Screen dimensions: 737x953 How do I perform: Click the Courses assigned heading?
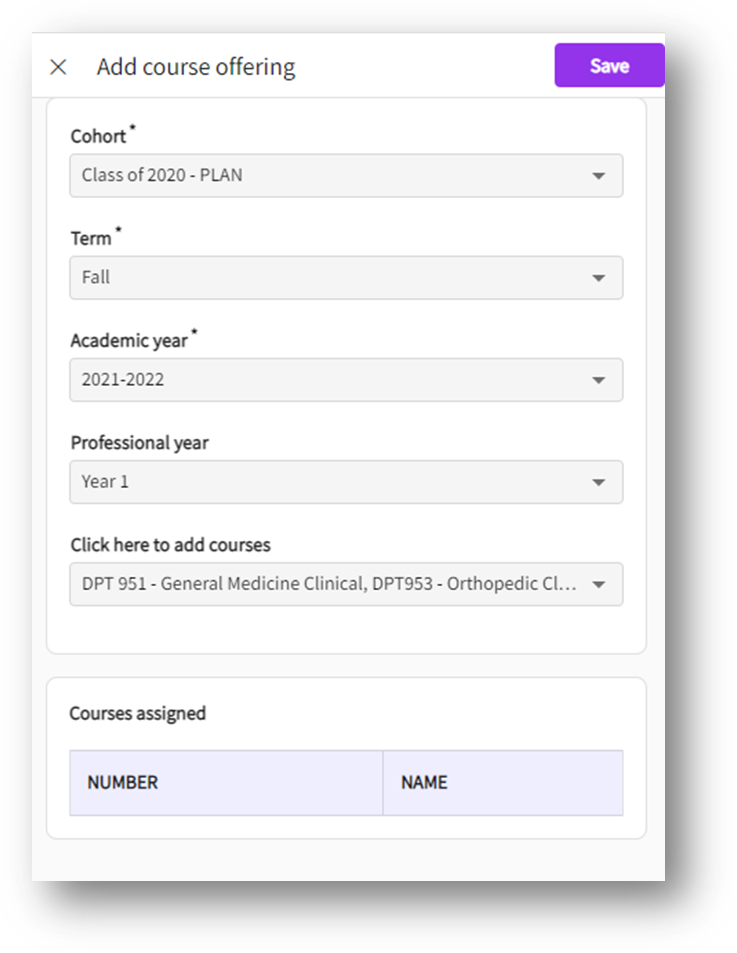point(137,713)
